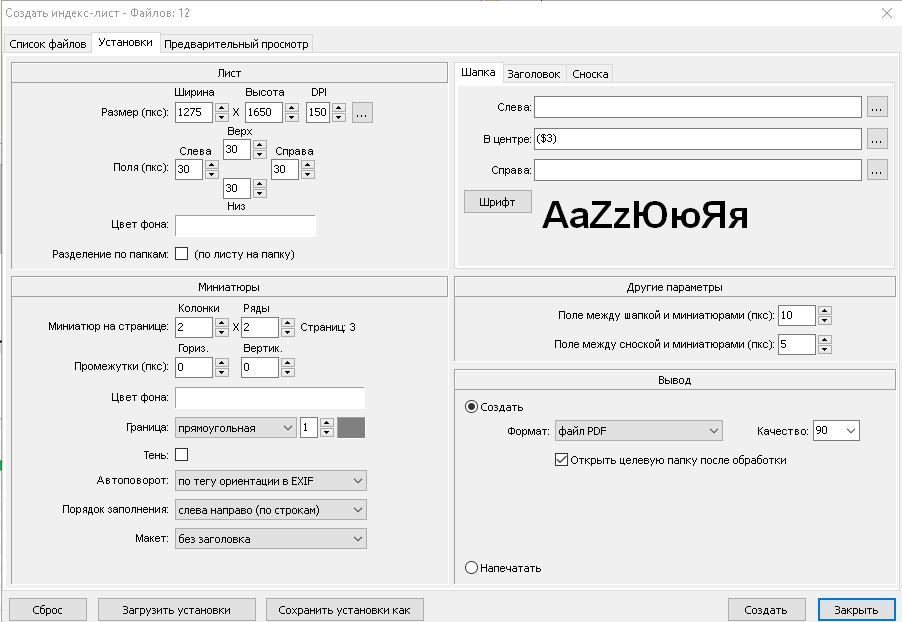Increase the Ширина width value
This screenshot has height=622, width=902.
pos(222,108)
